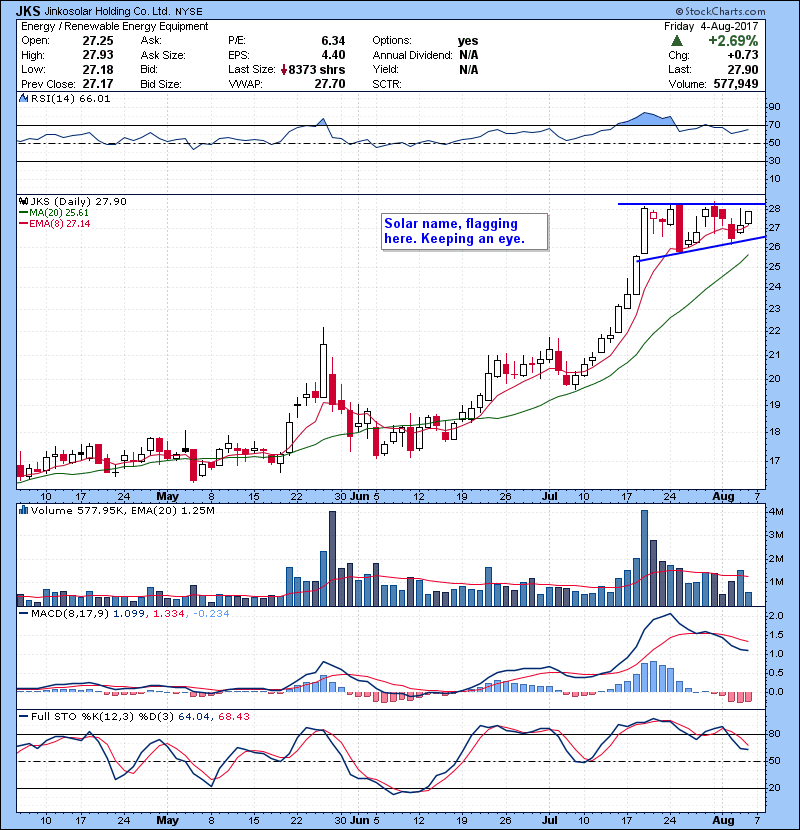Click the stochastic %D value 68.43
Viewport: 800px width, 830px height.
coord(233,717)
